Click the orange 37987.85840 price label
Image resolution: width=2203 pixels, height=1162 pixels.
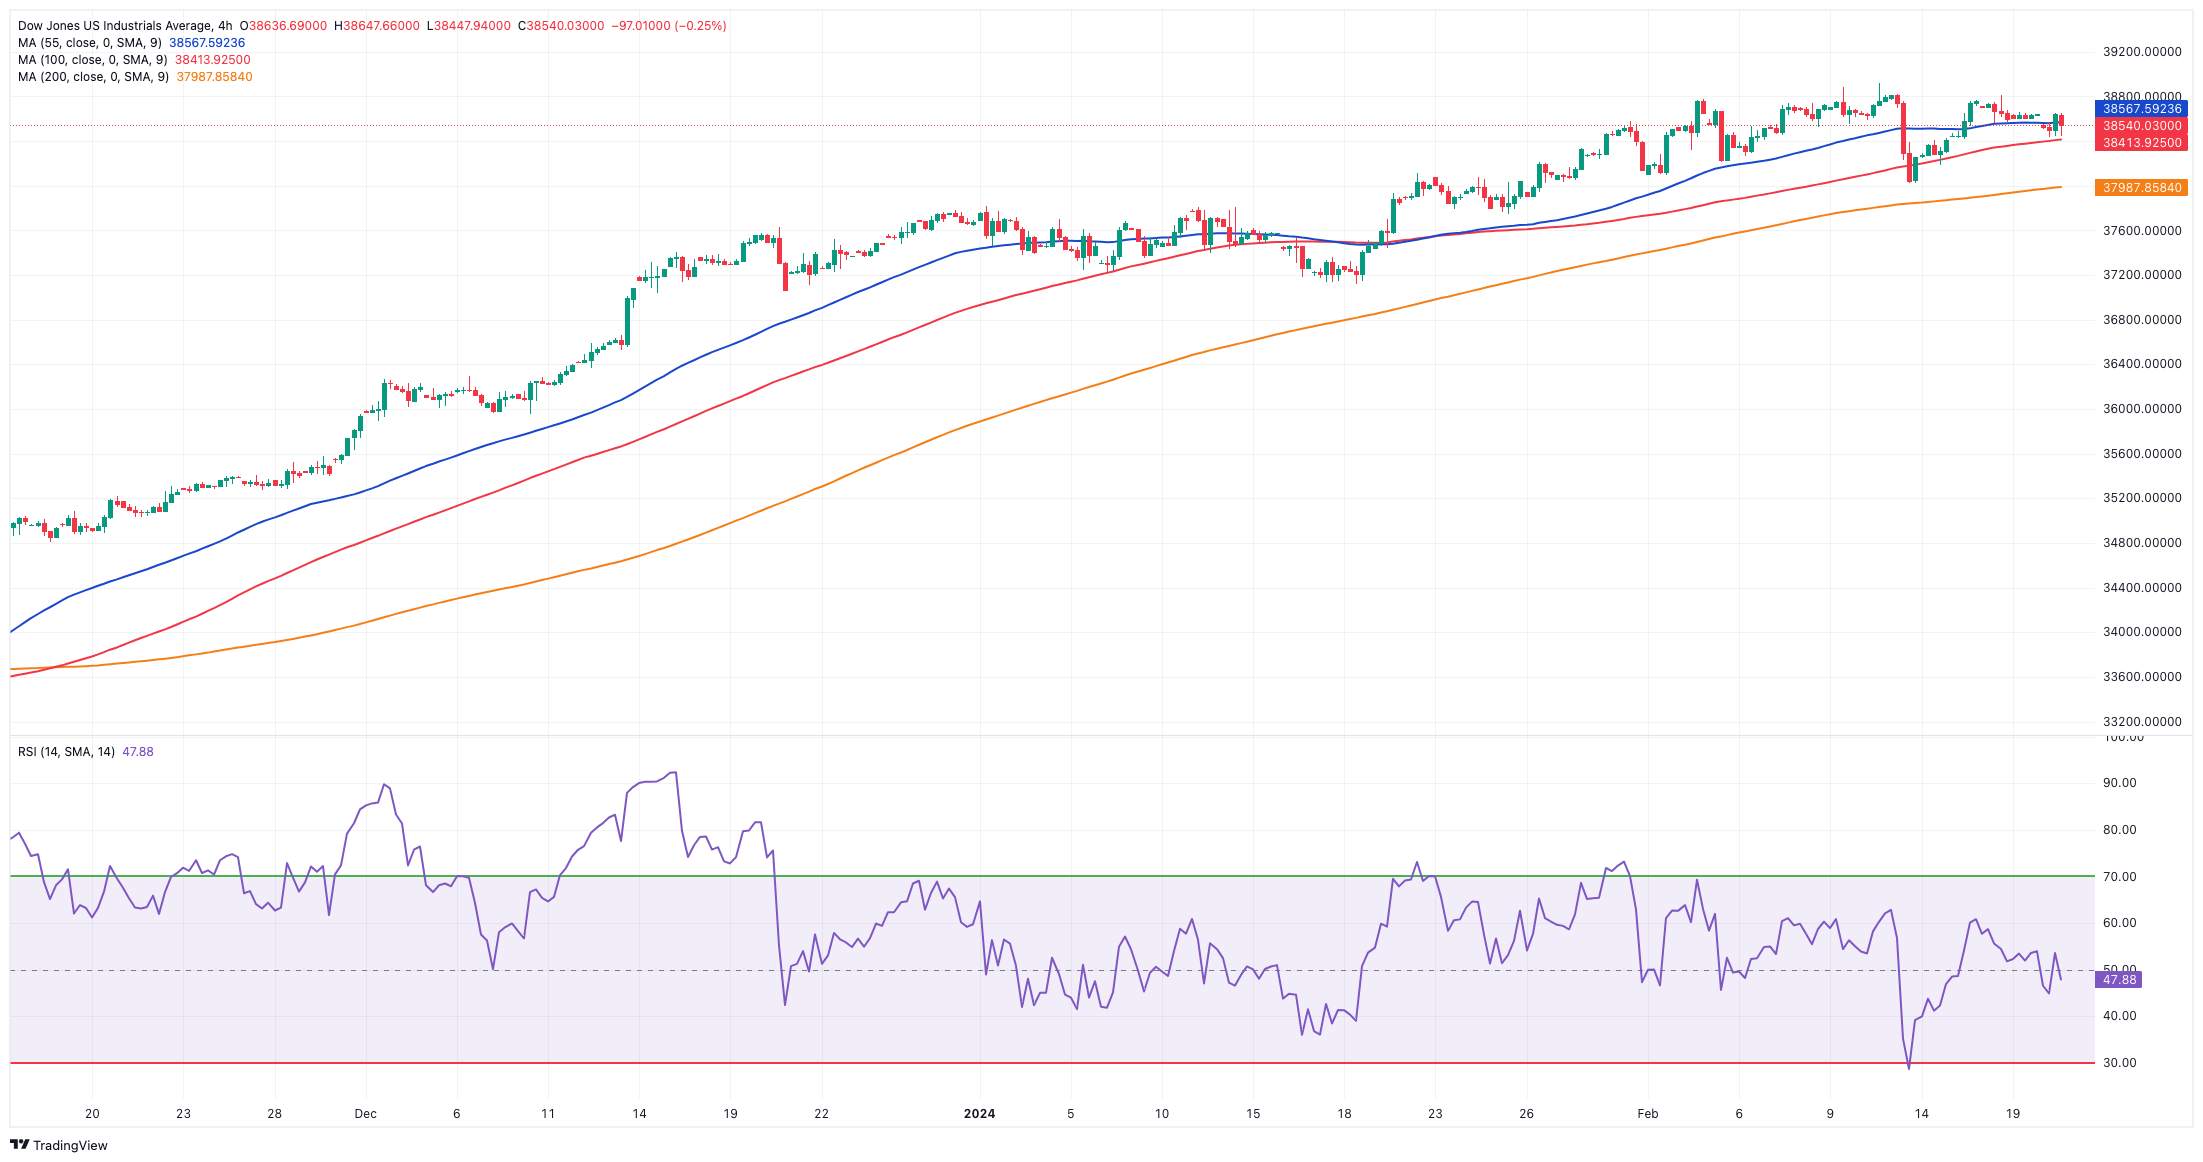pos(2141,188)
